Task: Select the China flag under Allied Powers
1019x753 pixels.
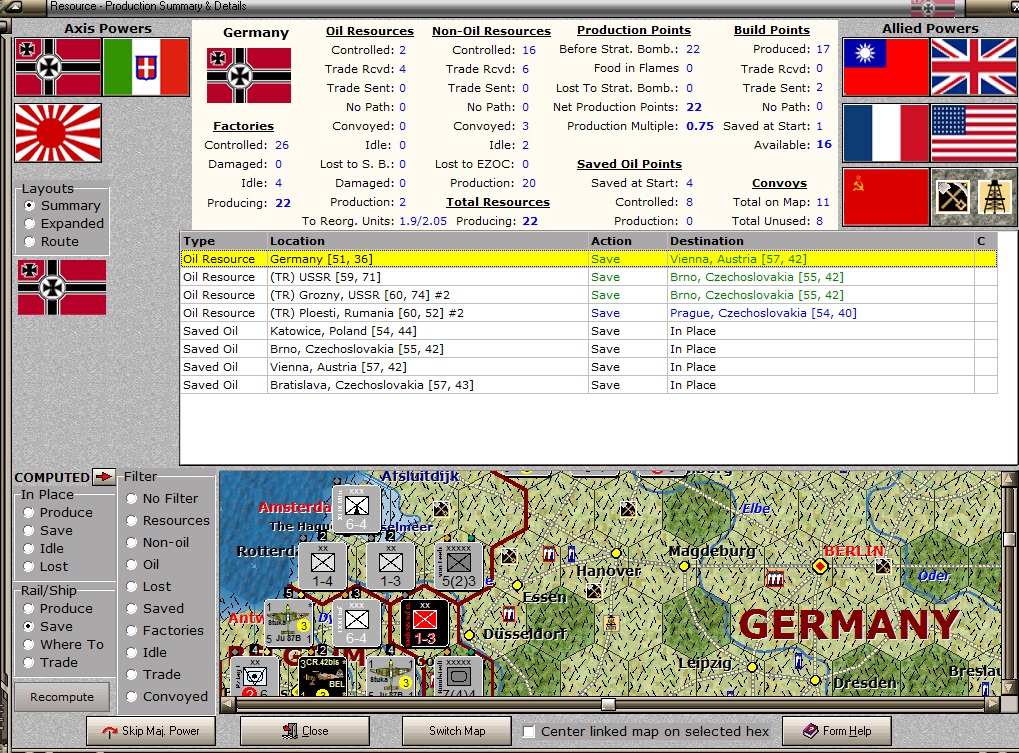Action: pos(886,67)
